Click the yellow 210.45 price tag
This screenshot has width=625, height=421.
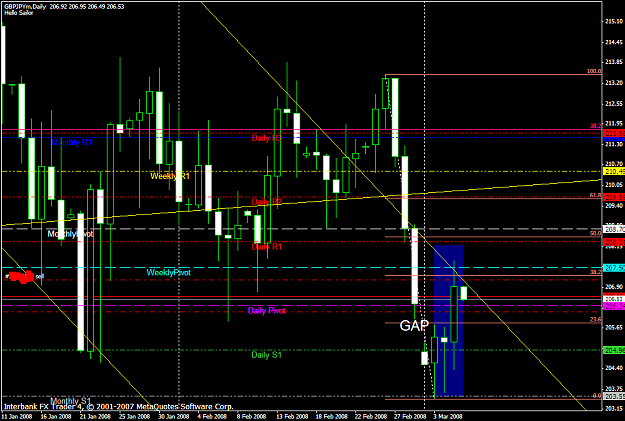614,171
